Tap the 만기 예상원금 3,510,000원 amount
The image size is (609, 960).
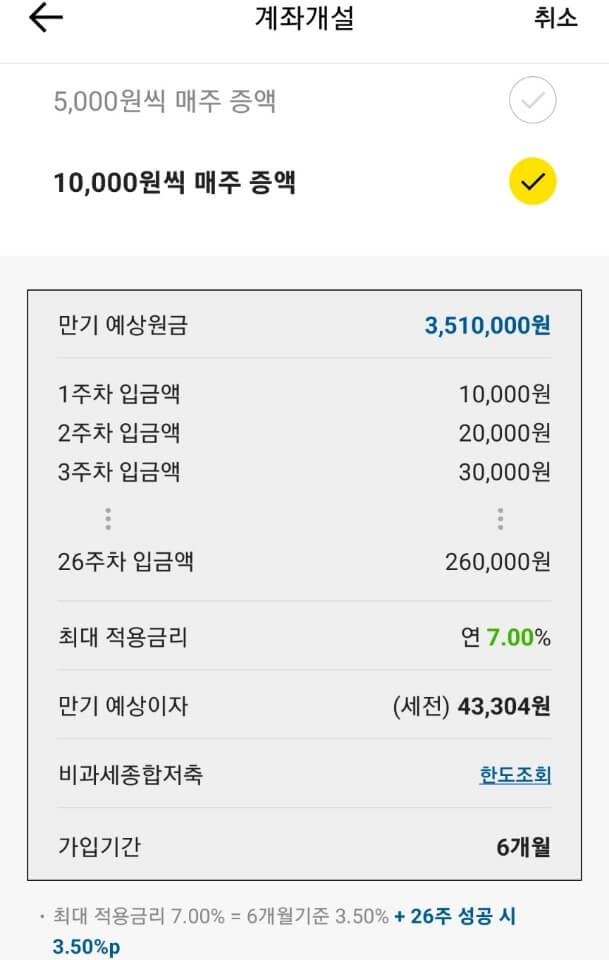(x=488, y=325)
